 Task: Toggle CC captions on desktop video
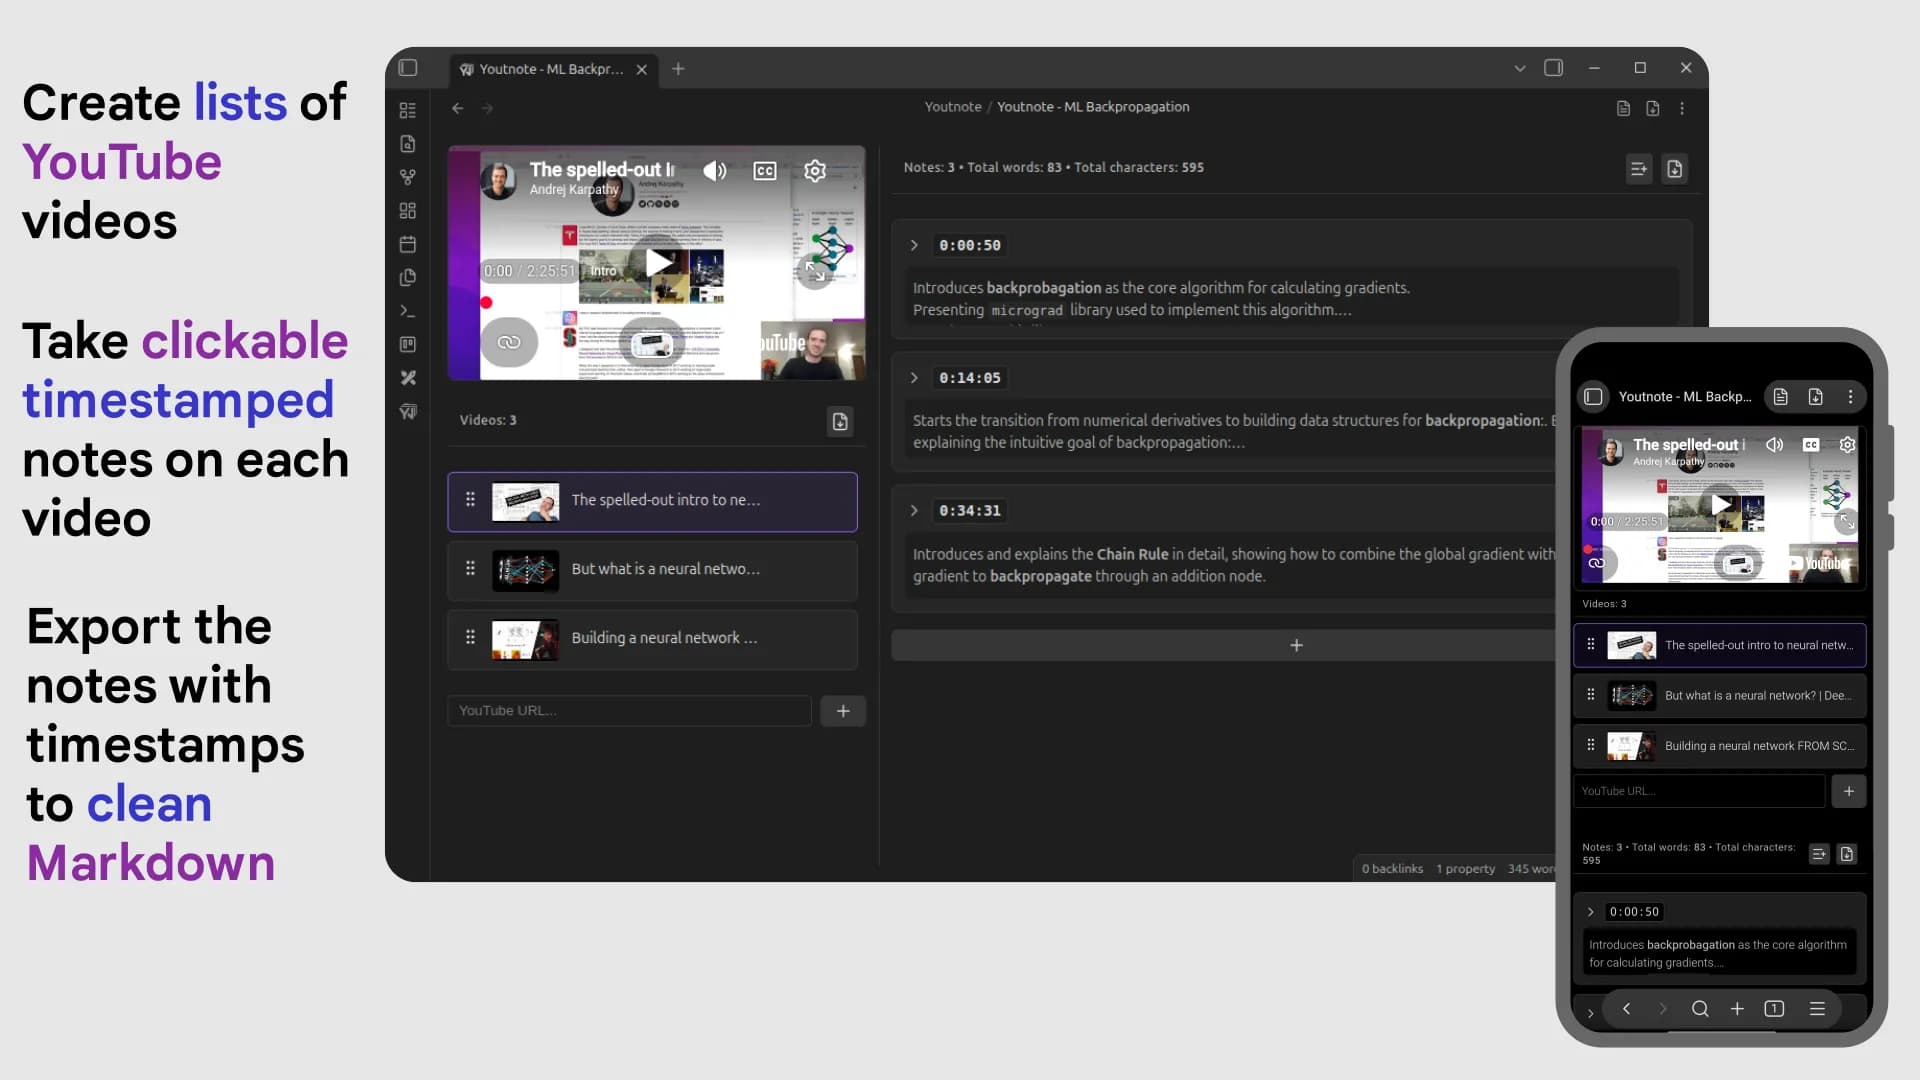pyautogui.click(x=764, y=171)
